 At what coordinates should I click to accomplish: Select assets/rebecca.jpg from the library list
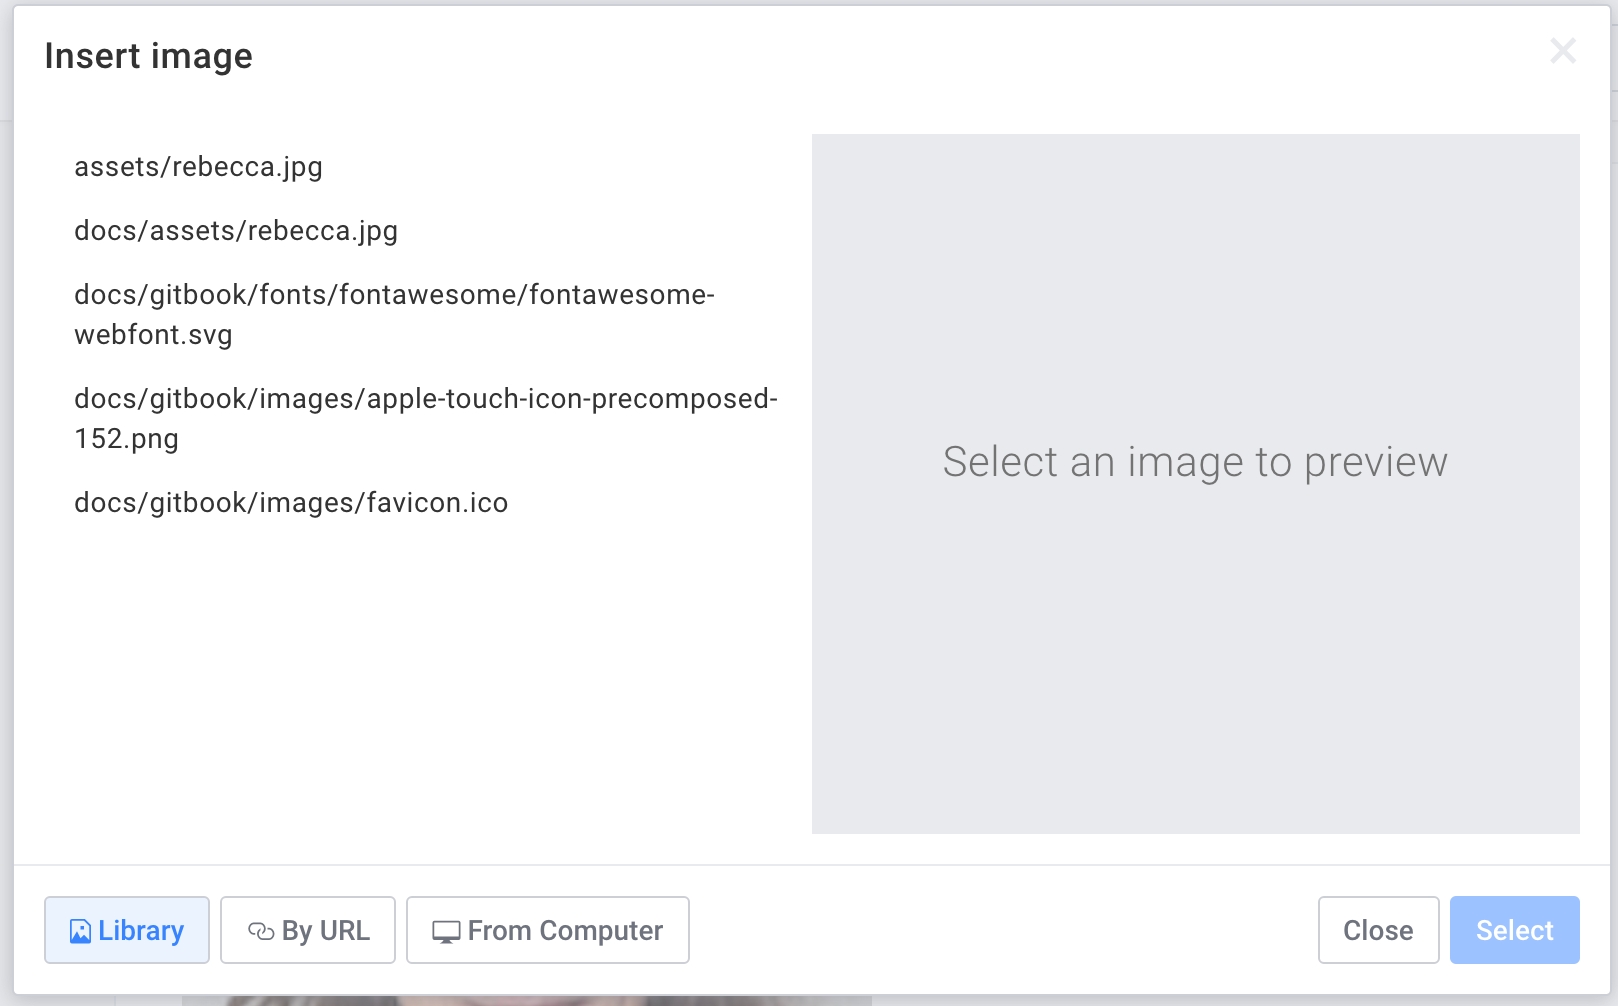point(198,167)
